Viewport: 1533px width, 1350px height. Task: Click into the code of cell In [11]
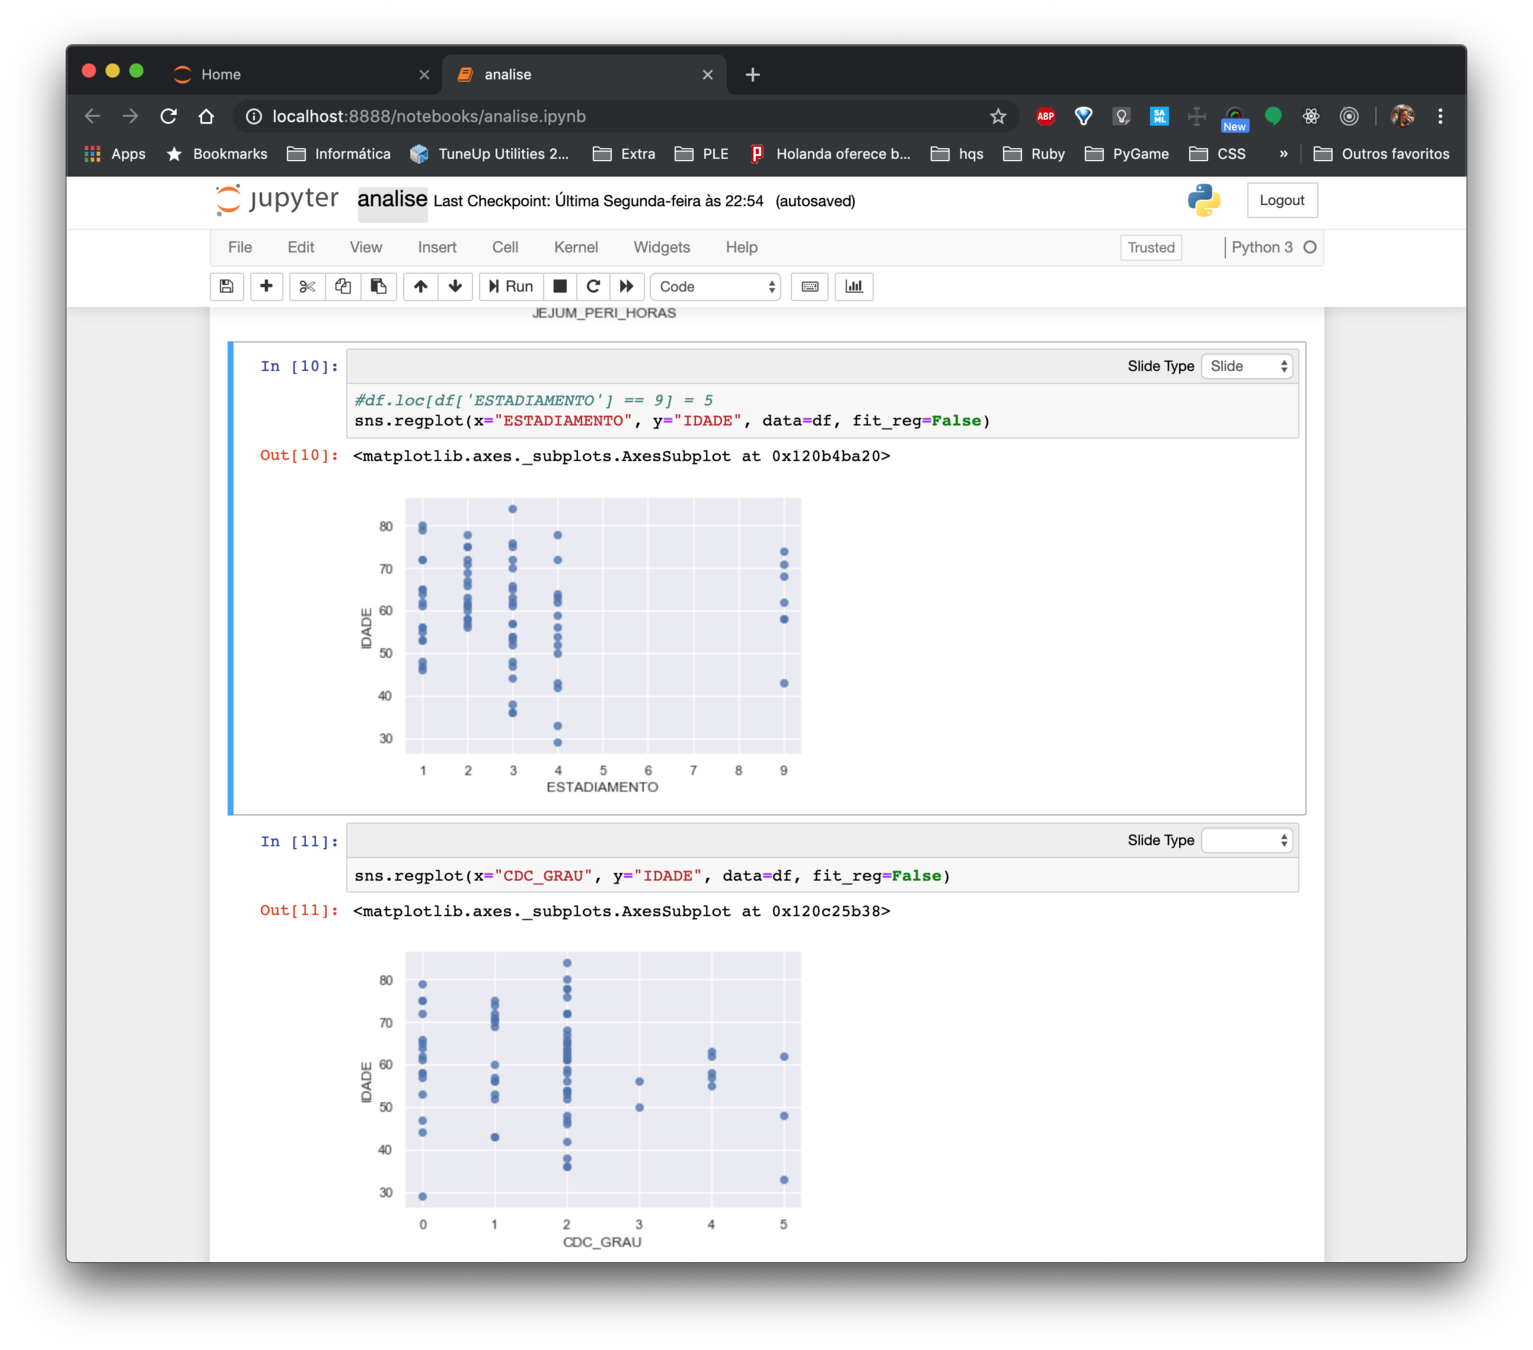(x=822, y=876)
